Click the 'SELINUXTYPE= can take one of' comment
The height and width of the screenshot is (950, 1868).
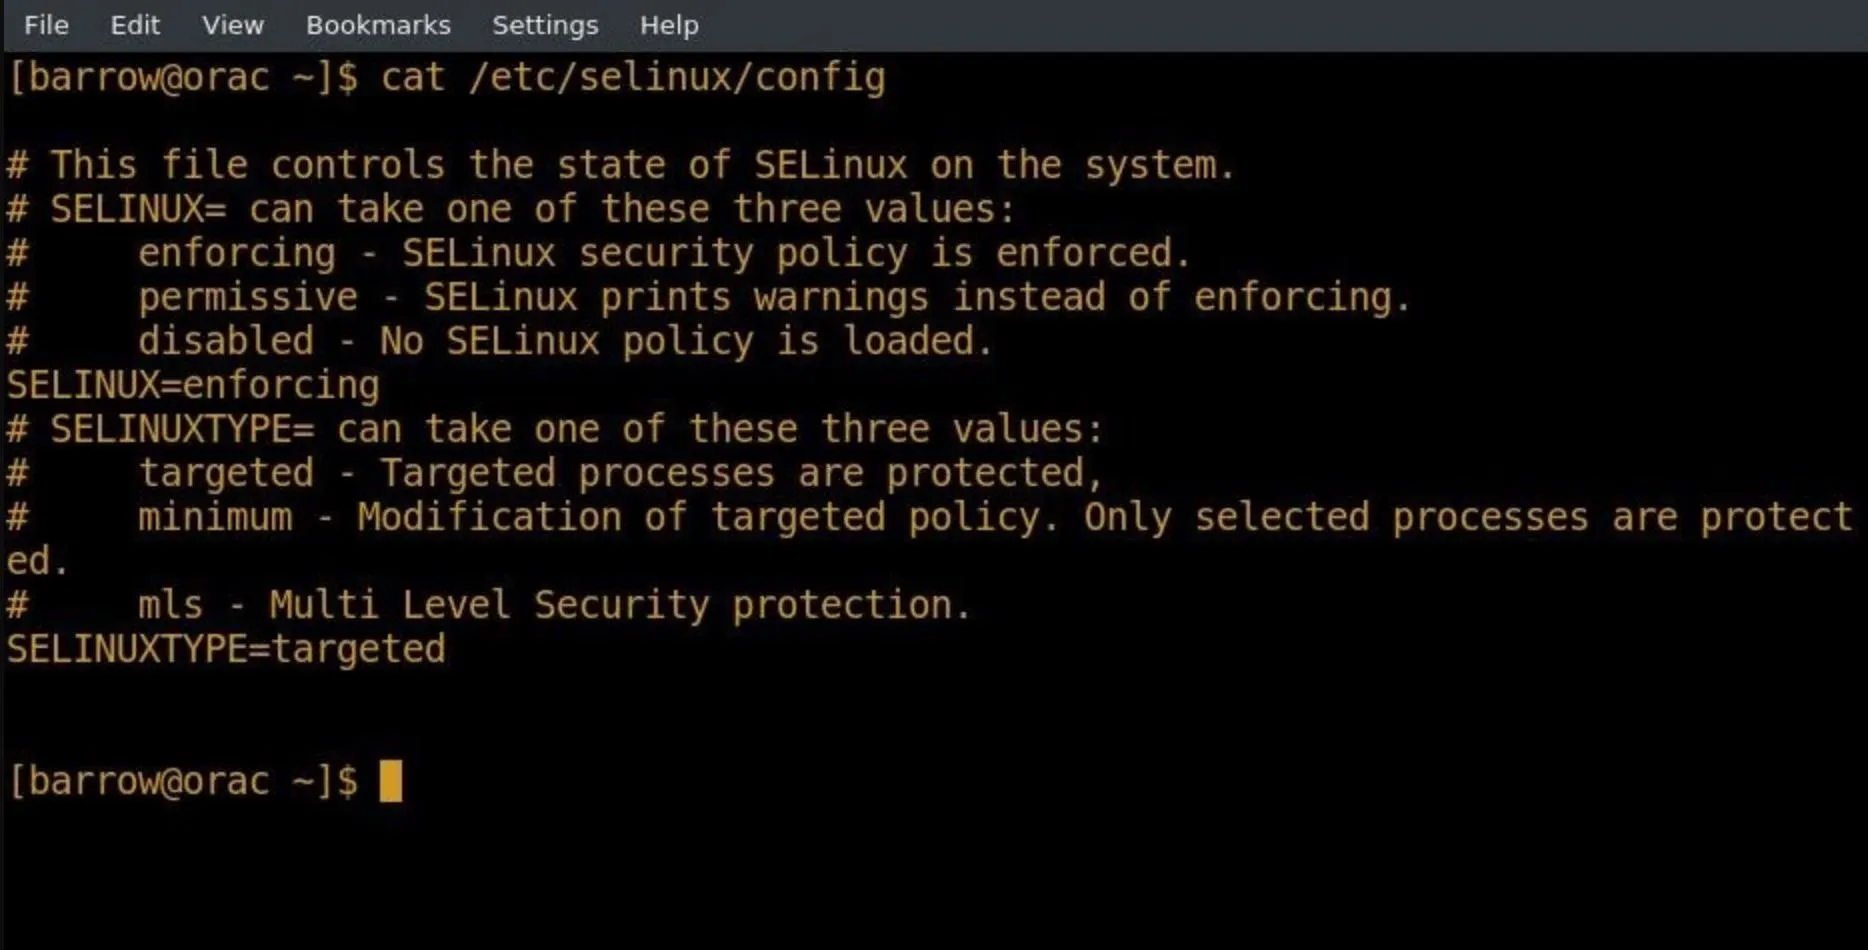(576, 429)
